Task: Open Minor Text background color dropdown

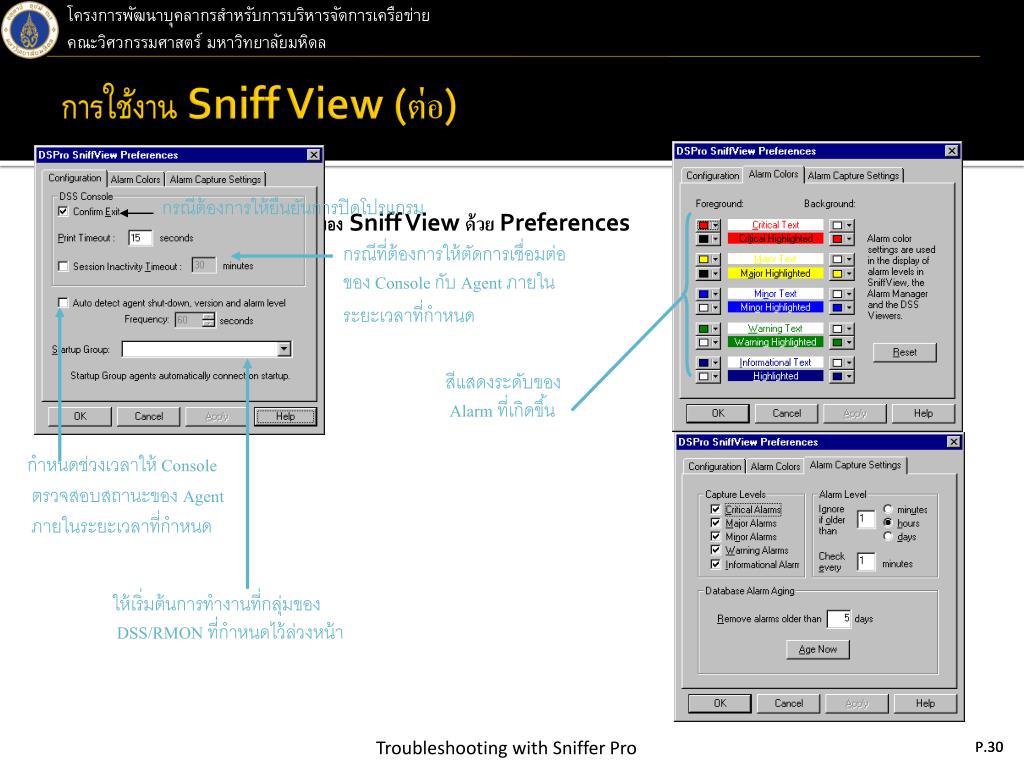Action: pos(849,294)
